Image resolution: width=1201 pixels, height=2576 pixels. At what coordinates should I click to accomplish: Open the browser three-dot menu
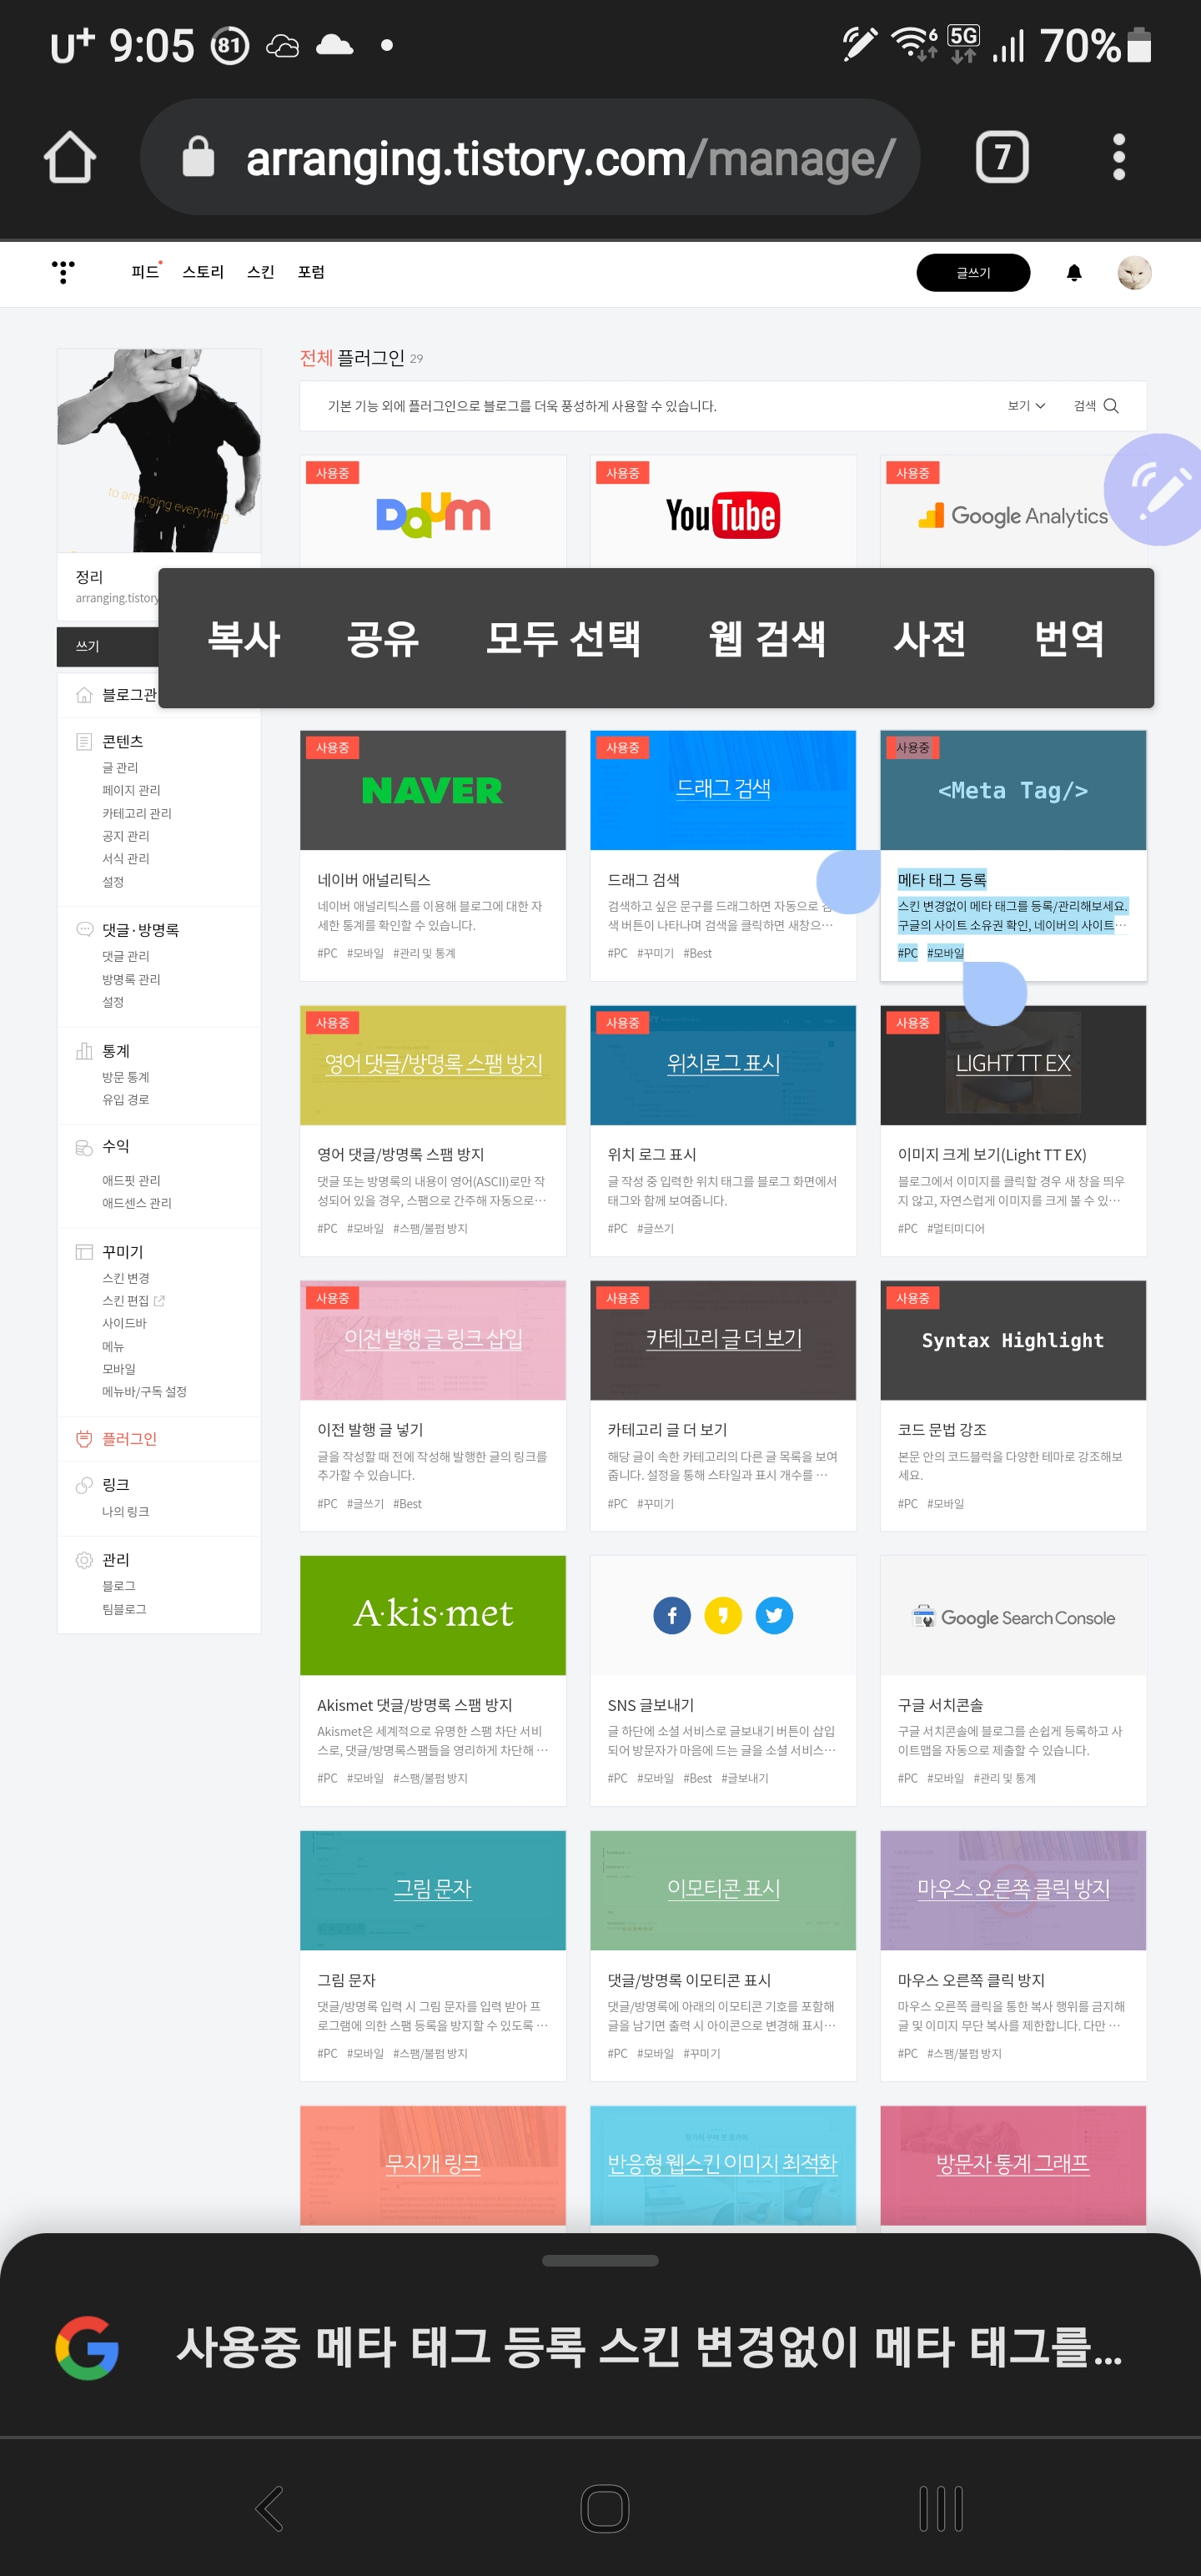[1118, 157]
